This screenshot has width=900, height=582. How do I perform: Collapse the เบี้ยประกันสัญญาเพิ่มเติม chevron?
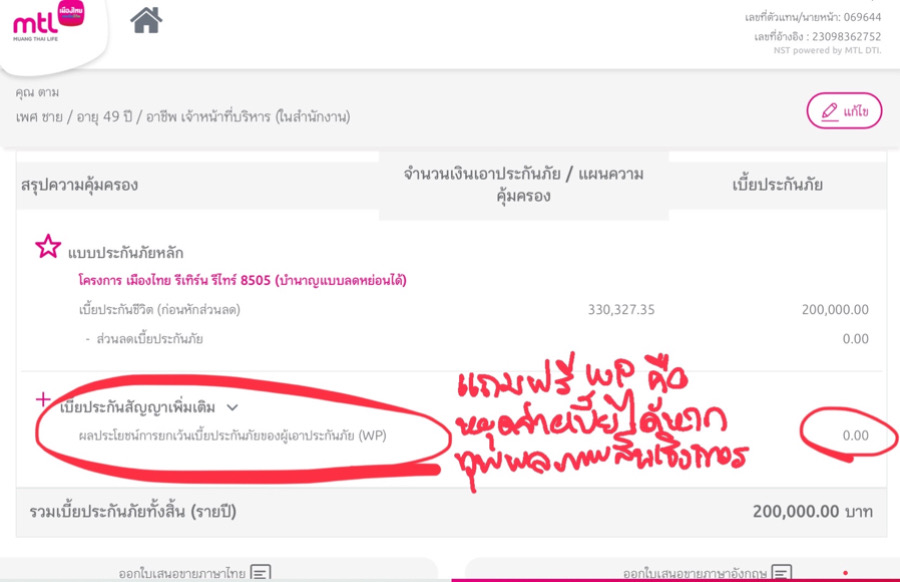(x=233, y=407)
